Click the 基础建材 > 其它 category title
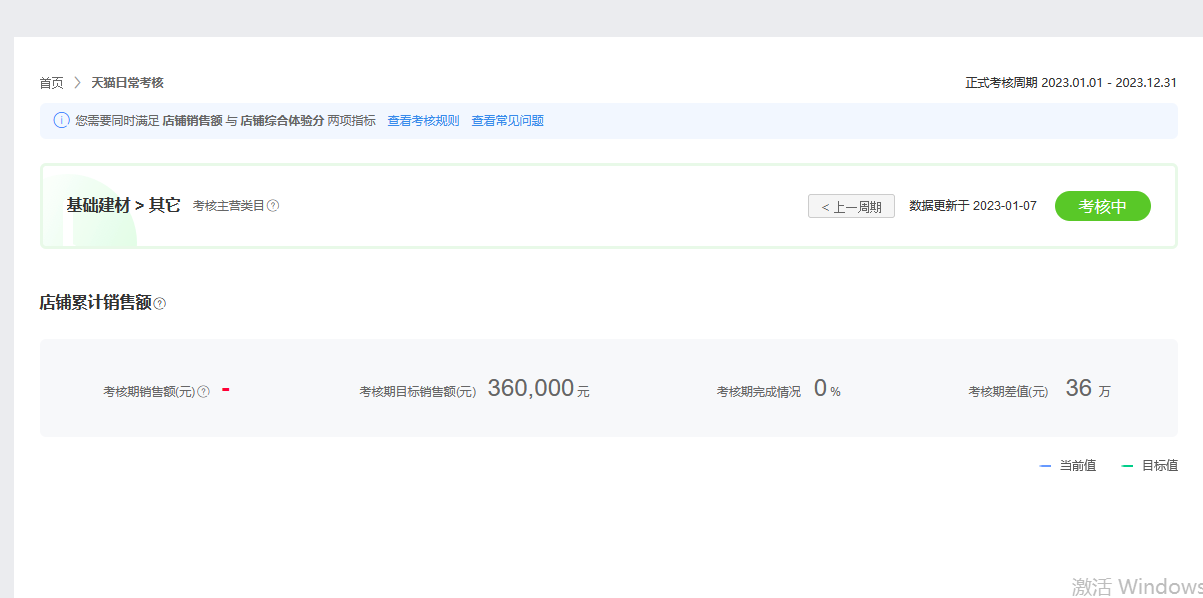This screenshot has width=1203, height=598. click(x=123, y=205)
